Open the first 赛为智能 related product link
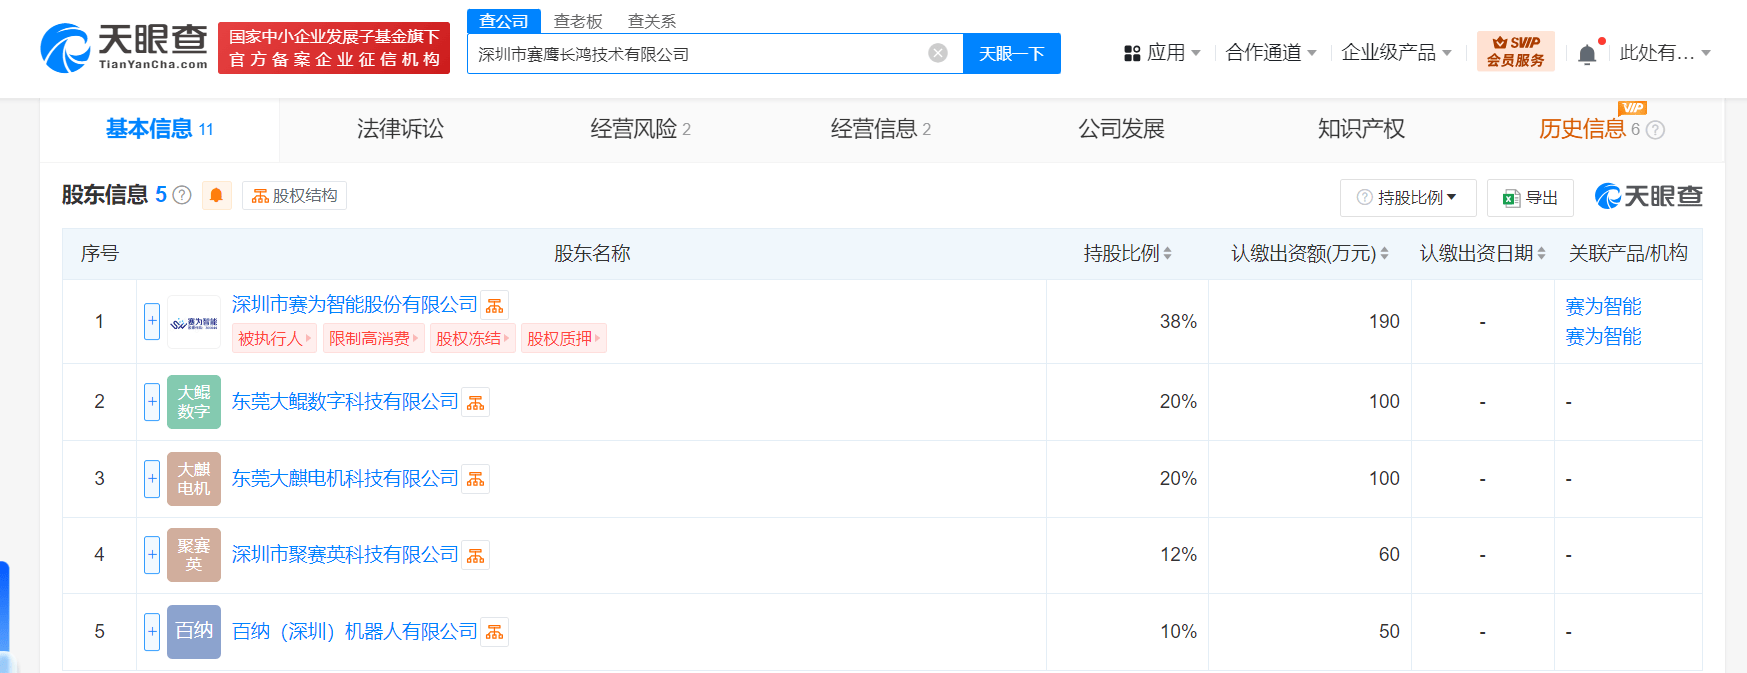This screenshot has width=1747, height=673. click(1603, 306)
